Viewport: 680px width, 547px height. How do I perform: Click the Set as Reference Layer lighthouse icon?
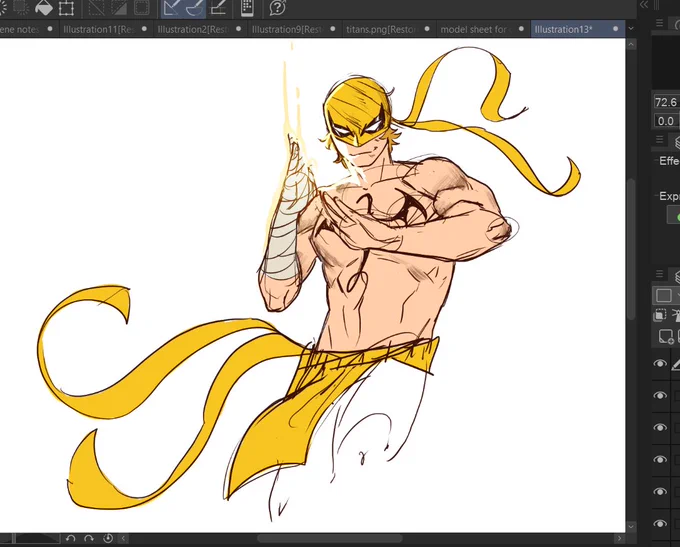(676, 315)
